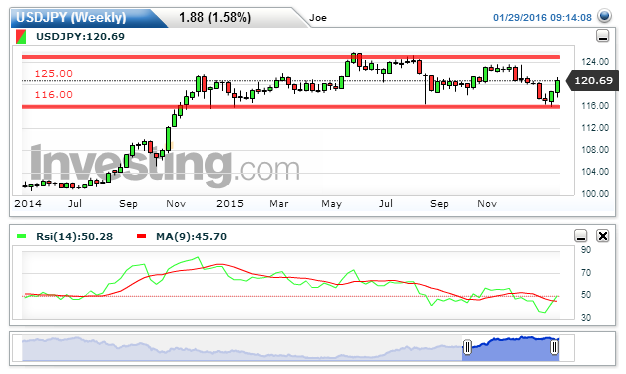The image size is (626, 374).
Task: Click the green Rsi(14) legend marker
Action: click(22, 236)
